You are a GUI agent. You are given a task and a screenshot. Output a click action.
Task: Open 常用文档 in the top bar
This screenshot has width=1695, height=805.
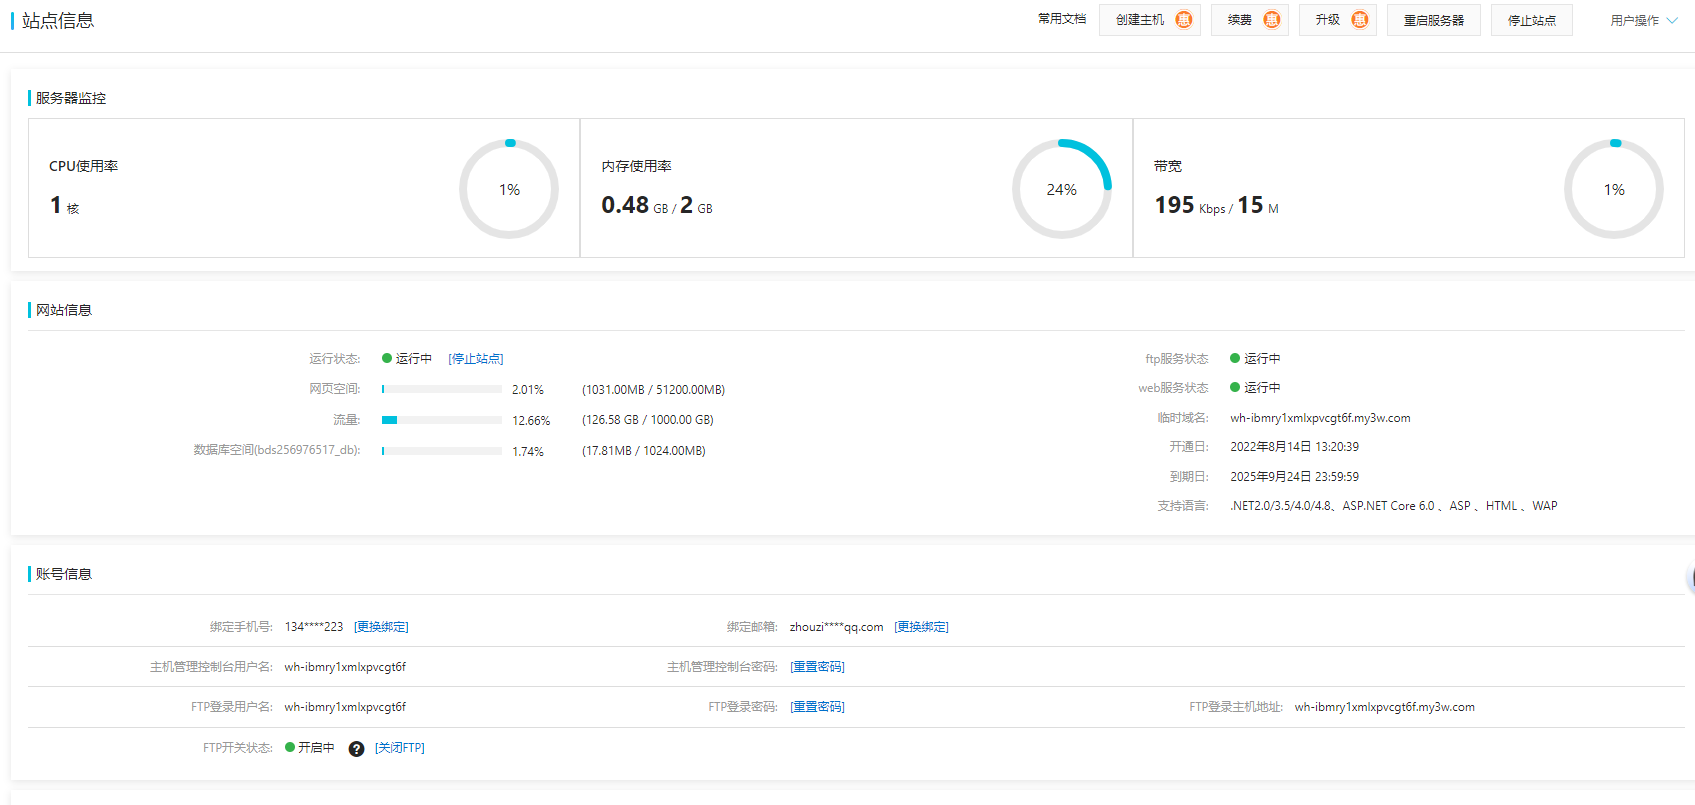(x=1061, y=19)
